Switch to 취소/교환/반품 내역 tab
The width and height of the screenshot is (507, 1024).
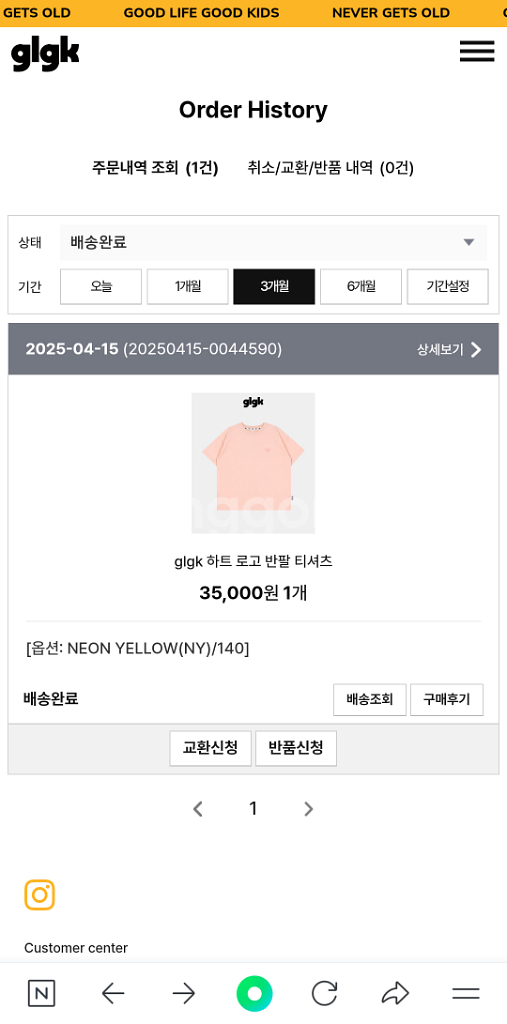(331, 168)
